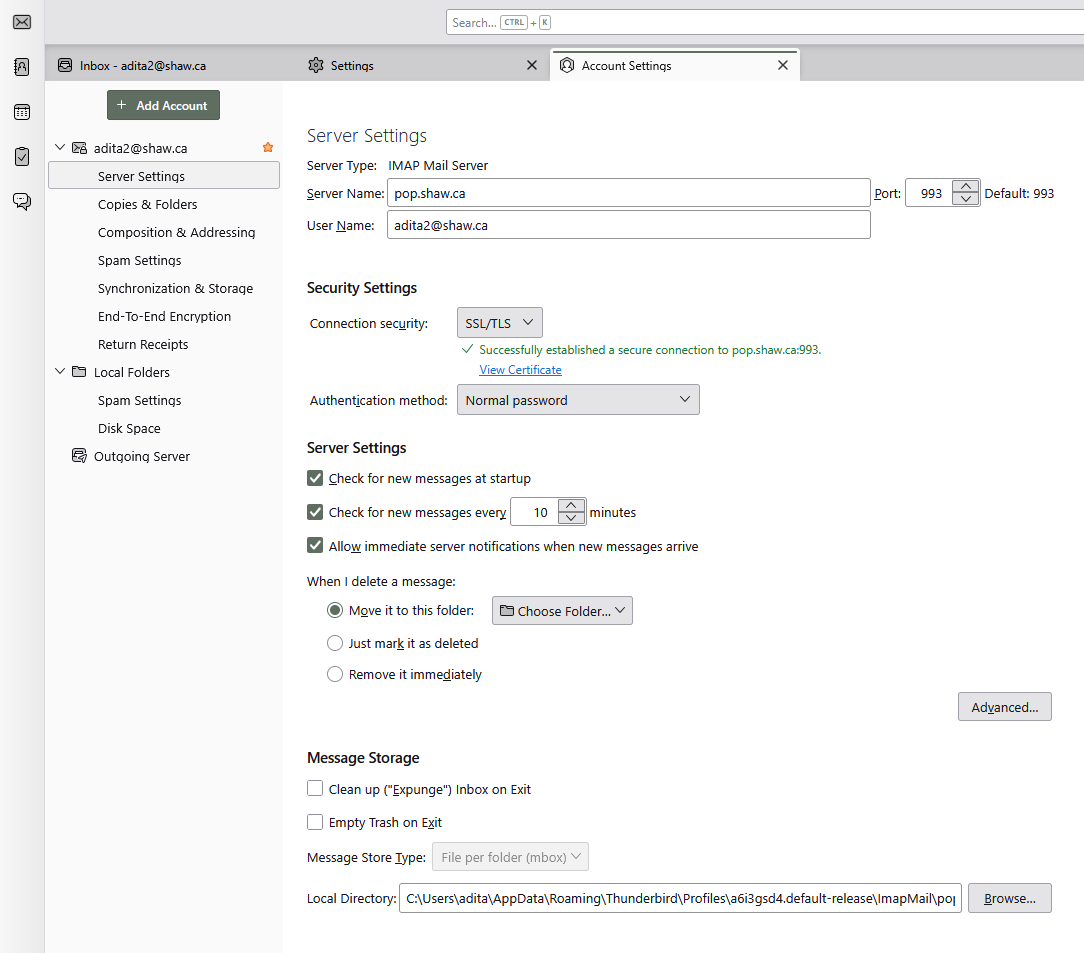Click the Outgoing Server icon
The height and width of the screenshot is (953, 1084).
point(80,456)
